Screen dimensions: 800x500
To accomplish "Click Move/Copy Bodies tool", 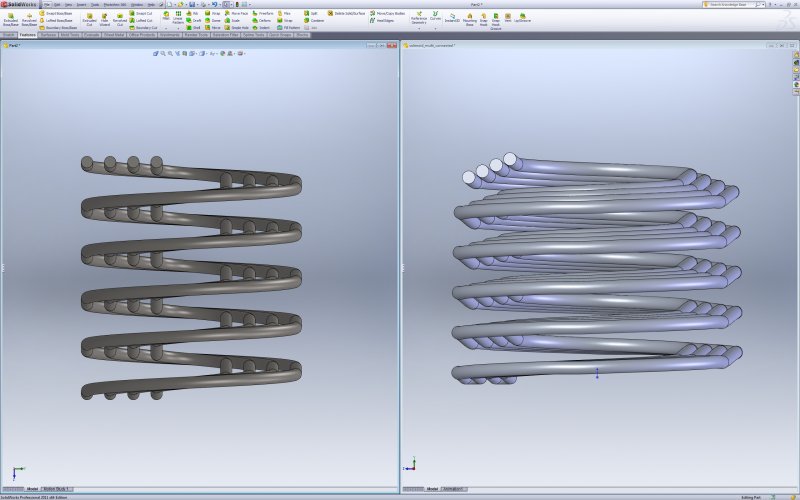I will pyautogui.click(x=388, y=13).
